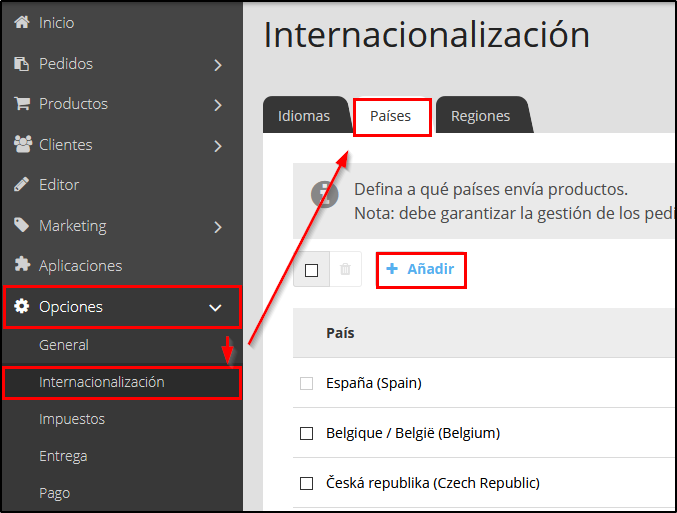Click the house icon beside Inicio

point(22,22)
